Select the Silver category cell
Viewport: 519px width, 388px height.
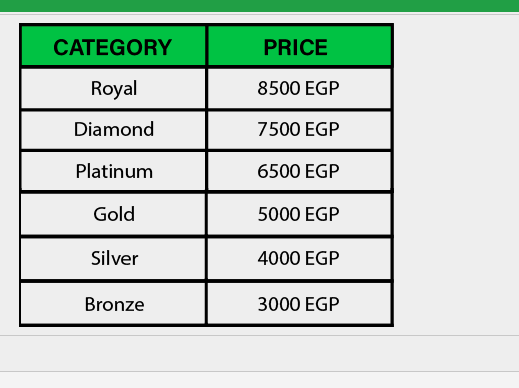113,259
